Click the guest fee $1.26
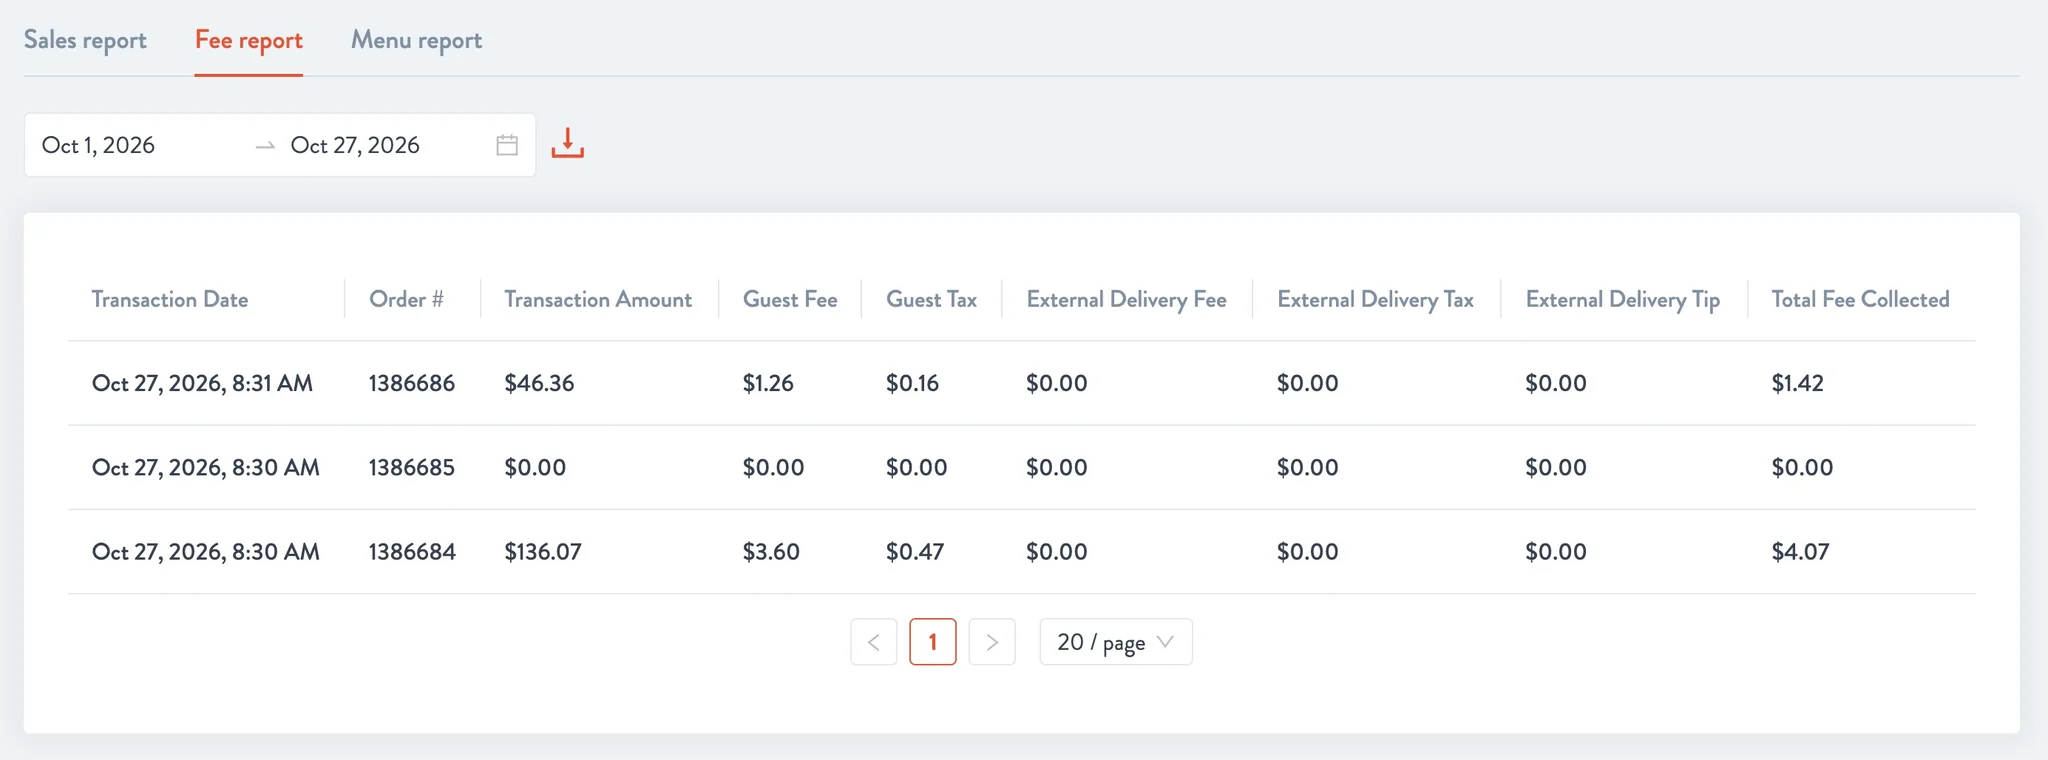Viewport: 2048px width, 760px height. 768,383
